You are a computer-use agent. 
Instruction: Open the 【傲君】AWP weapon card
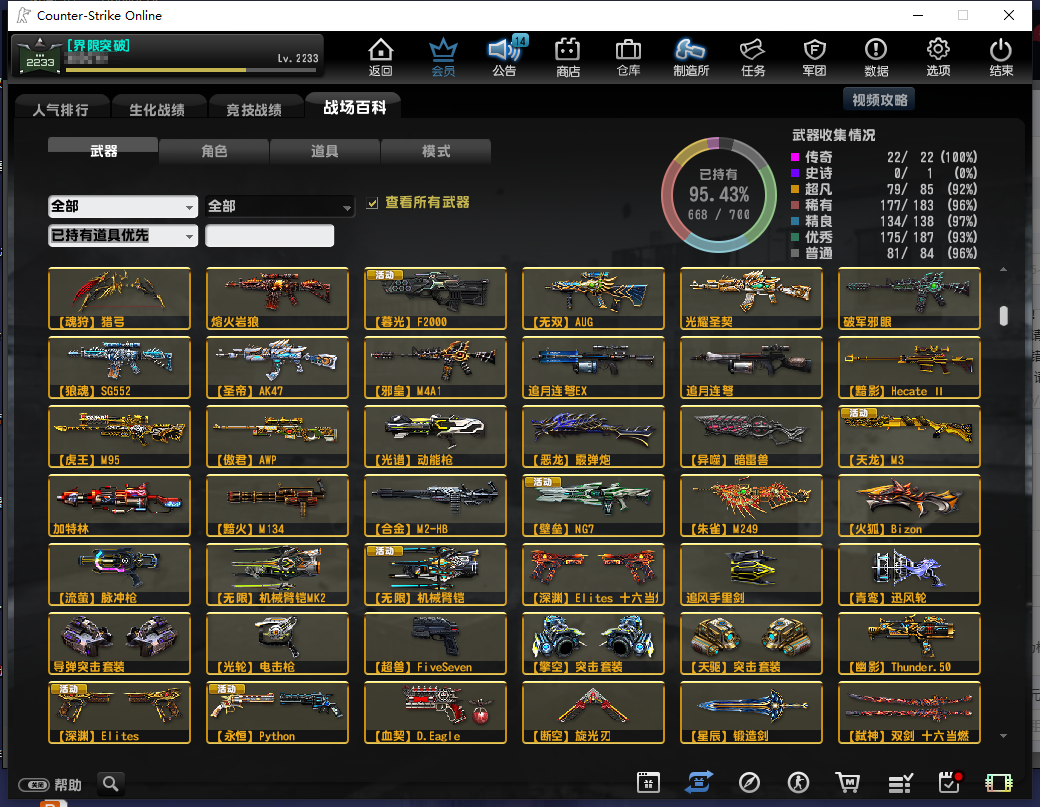277,436
